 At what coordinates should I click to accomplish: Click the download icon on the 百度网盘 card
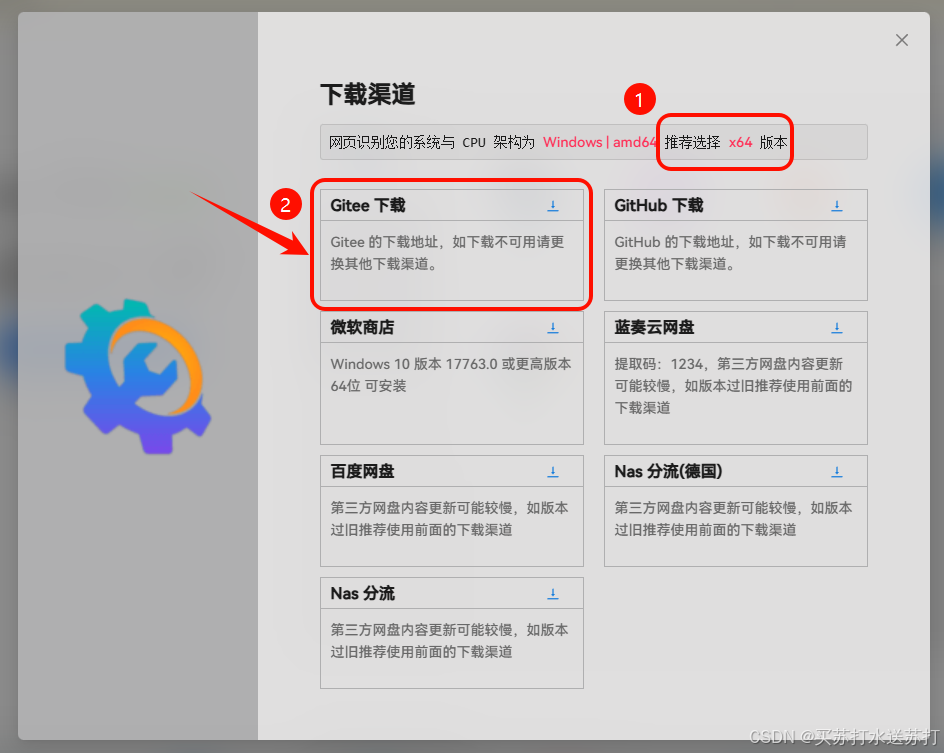(x=553, y=471)
